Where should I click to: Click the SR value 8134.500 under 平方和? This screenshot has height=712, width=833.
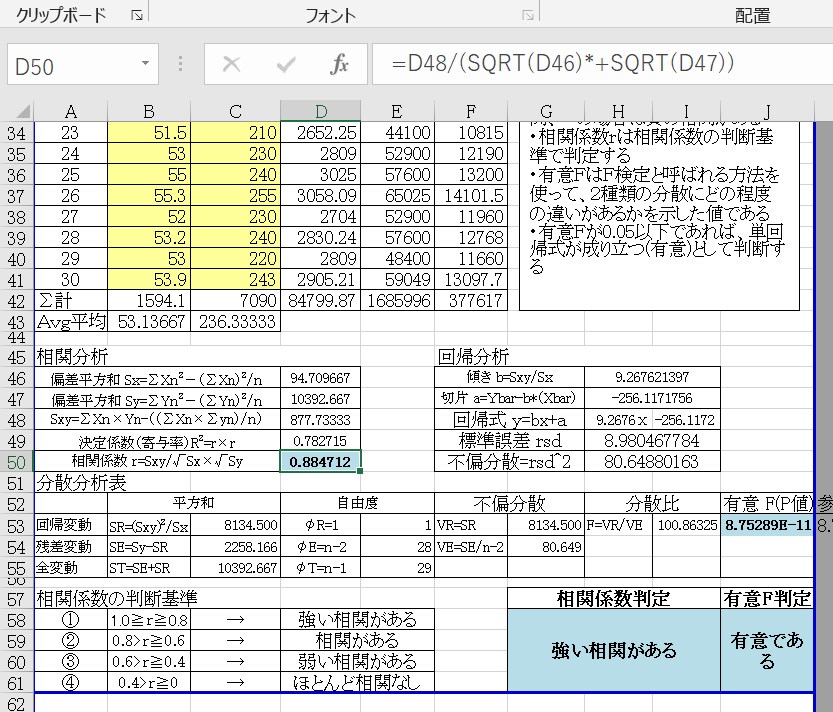[235, 525]
